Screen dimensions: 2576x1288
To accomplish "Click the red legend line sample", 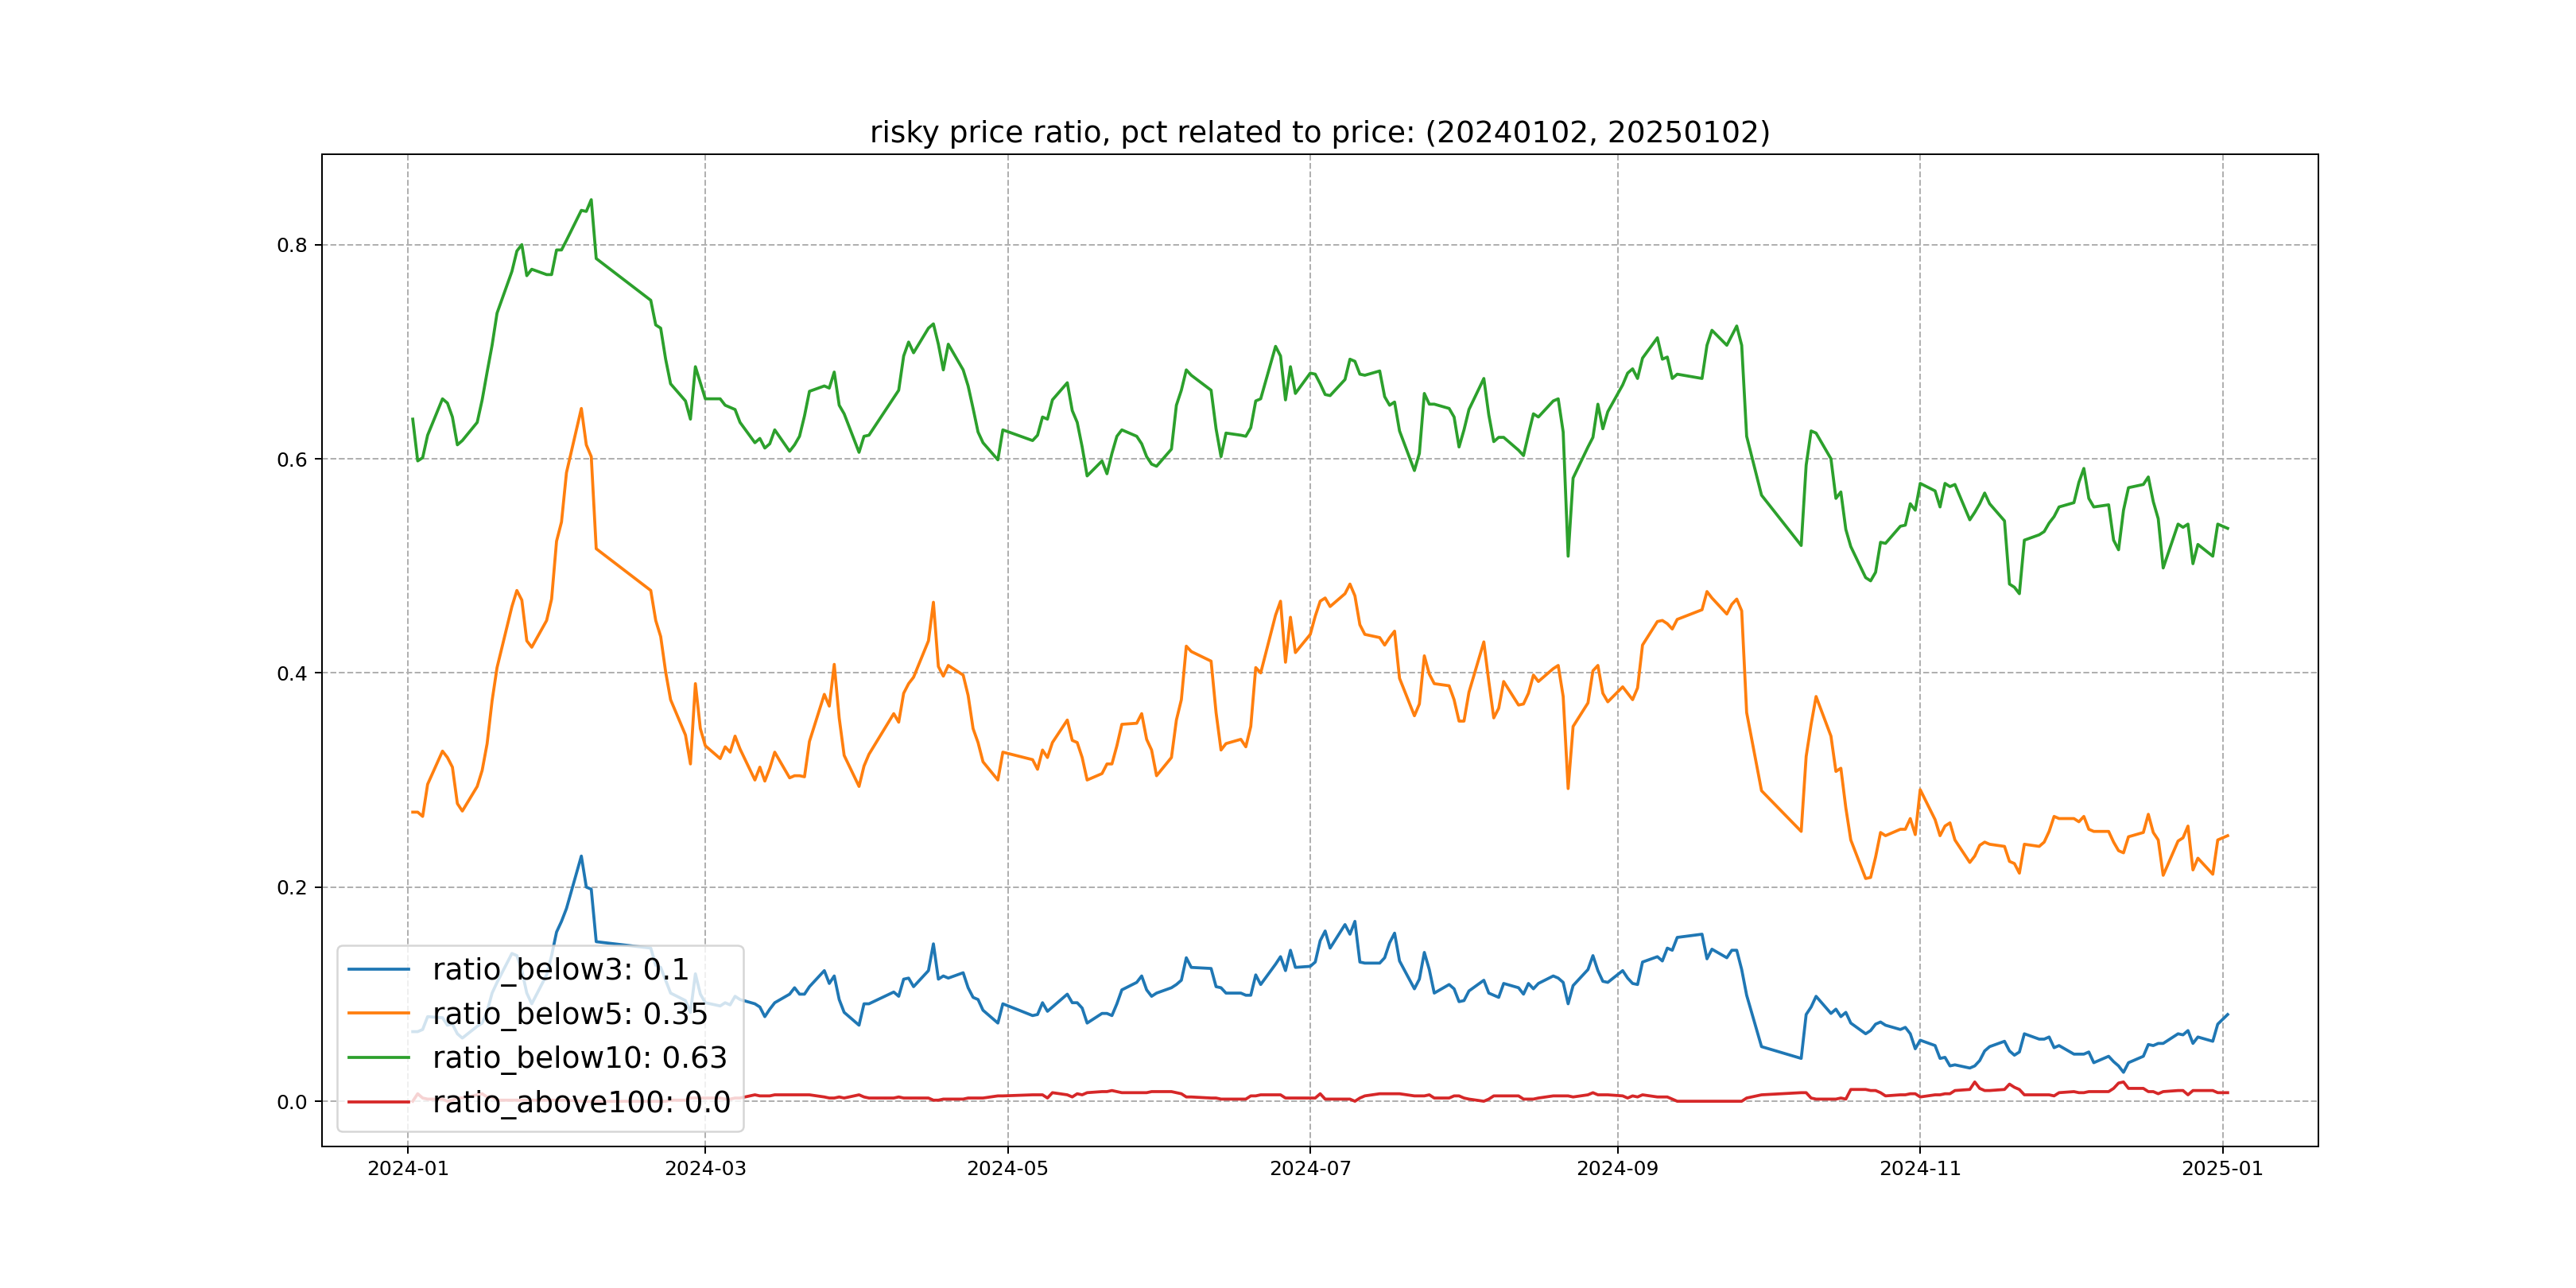I will [378, 1101].
